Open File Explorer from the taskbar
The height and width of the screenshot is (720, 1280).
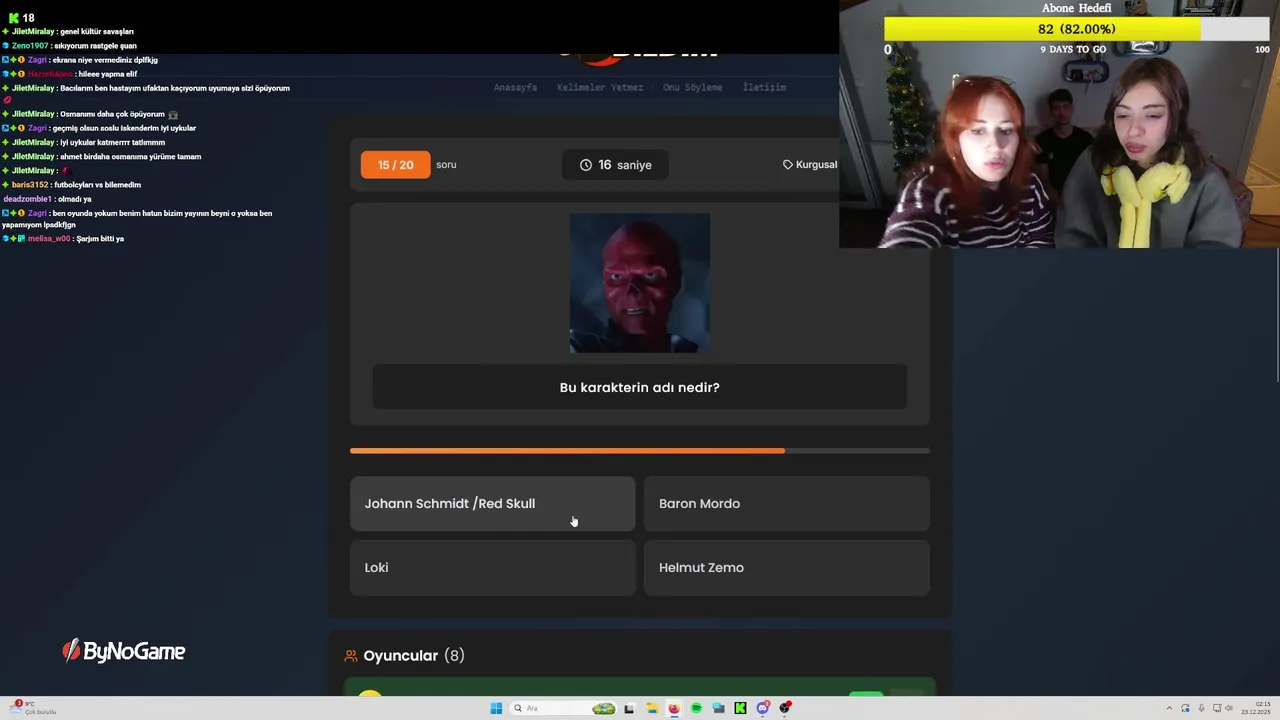(x=652, y=708)
